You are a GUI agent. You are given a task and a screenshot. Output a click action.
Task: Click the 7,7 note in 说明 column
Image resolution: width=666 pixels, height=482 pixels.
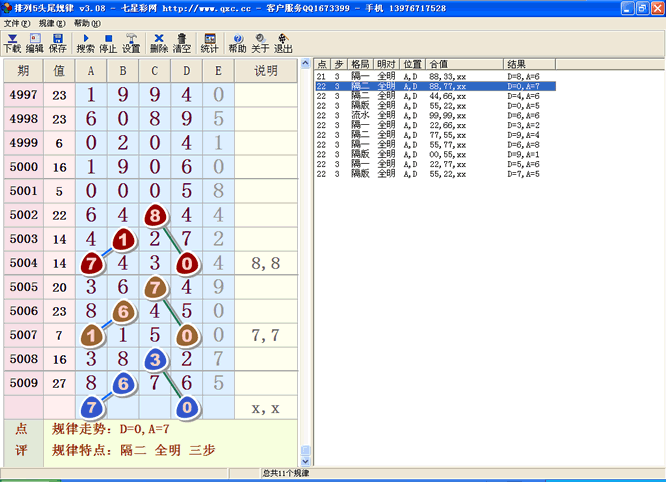pyautogui.click(x=266, y=335)
